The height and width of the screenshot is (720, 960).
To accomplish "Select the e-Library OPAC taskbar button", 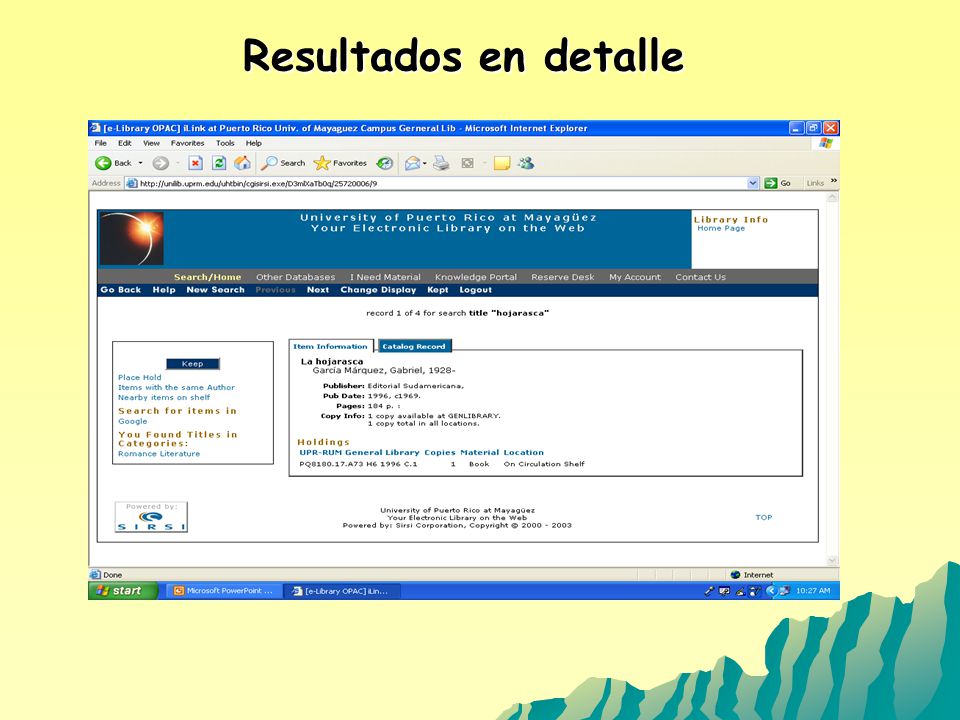I will coord(343,591).
